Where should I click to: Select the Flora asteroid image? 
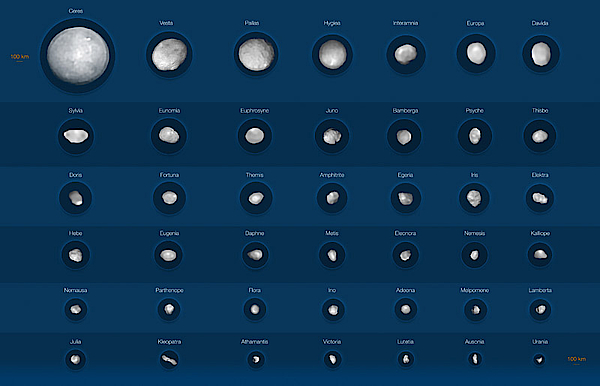[x=255, y=309]
